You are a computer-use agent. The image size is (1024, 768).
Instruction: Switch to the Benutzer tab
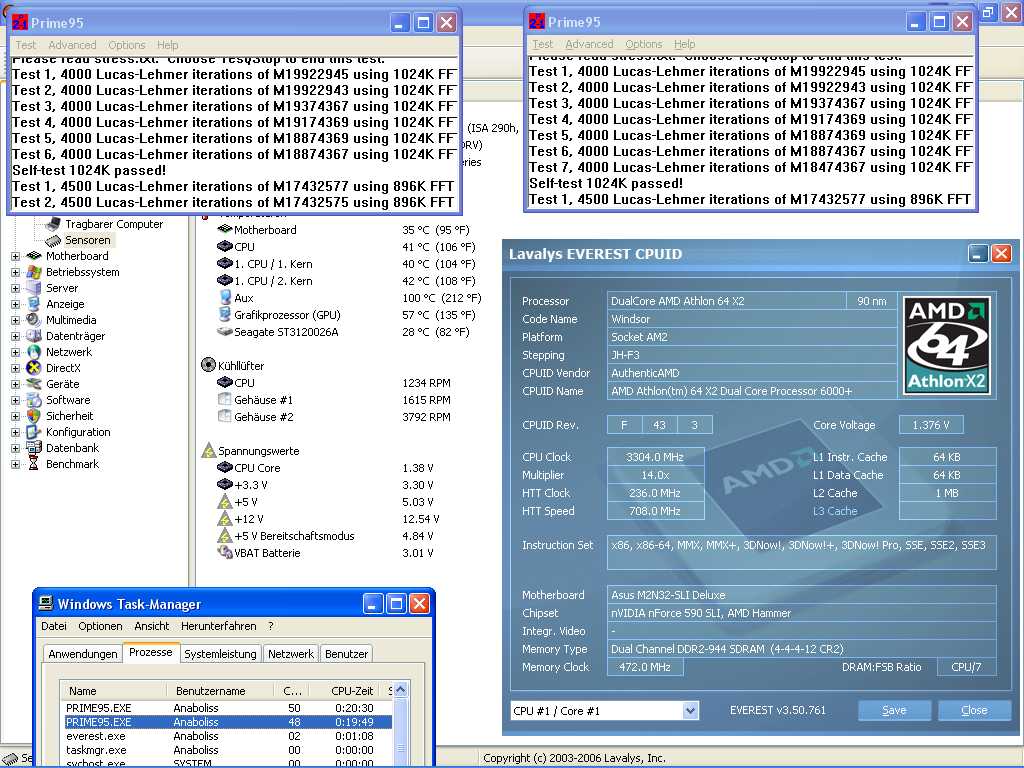346,654
